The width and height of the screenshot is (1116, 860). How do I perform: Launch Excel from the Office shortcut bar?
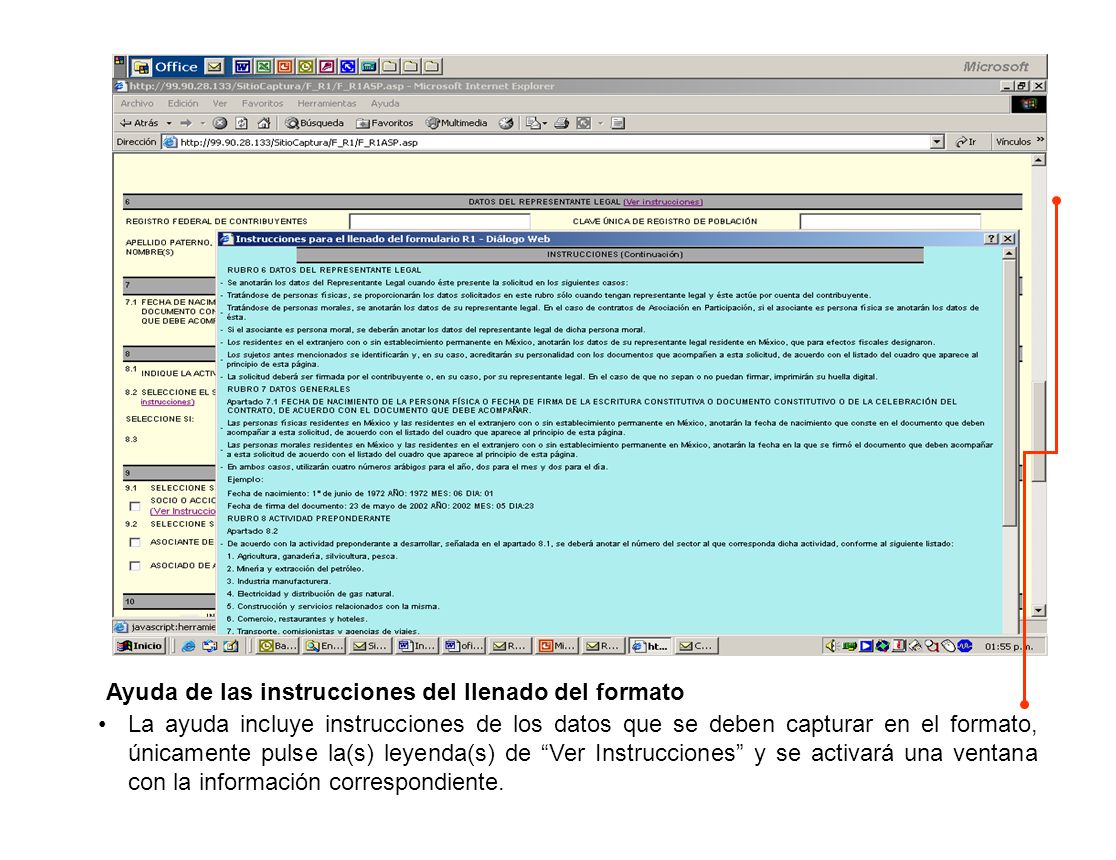[263, 67]
